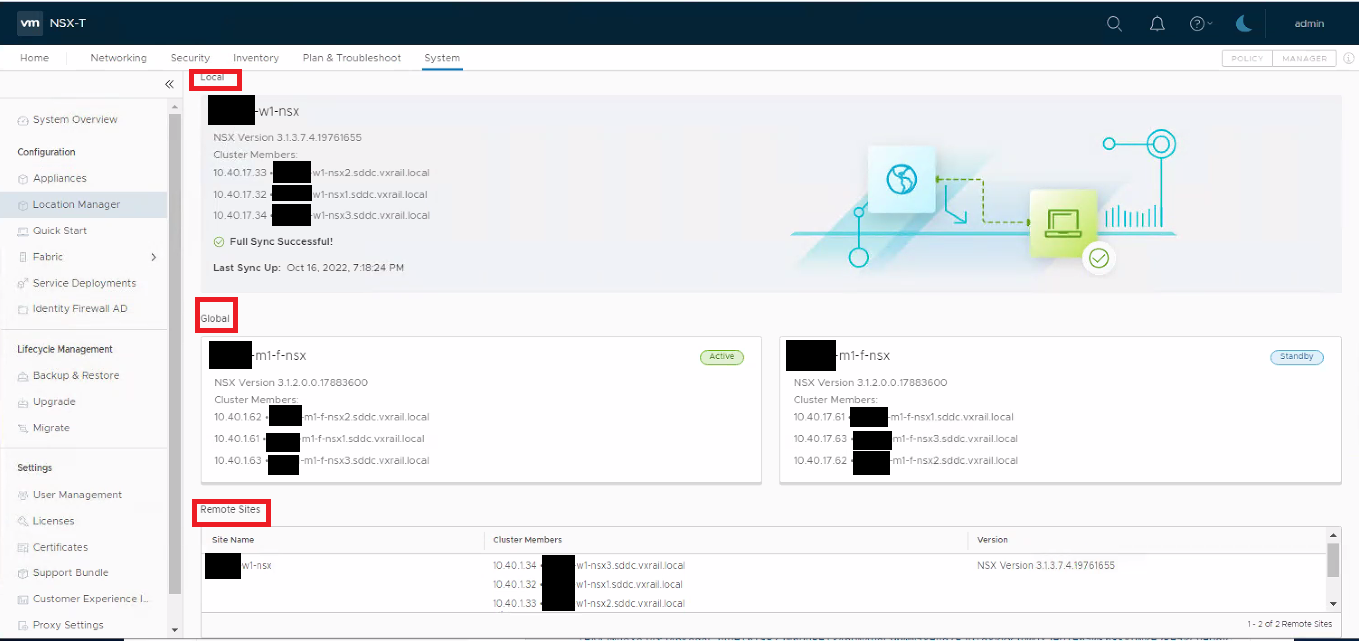The width and height of the screenshot is (1359, 641).
Task: Click the Backup & Restore icon
Action: pyautogui.click(x=23, y=376)
